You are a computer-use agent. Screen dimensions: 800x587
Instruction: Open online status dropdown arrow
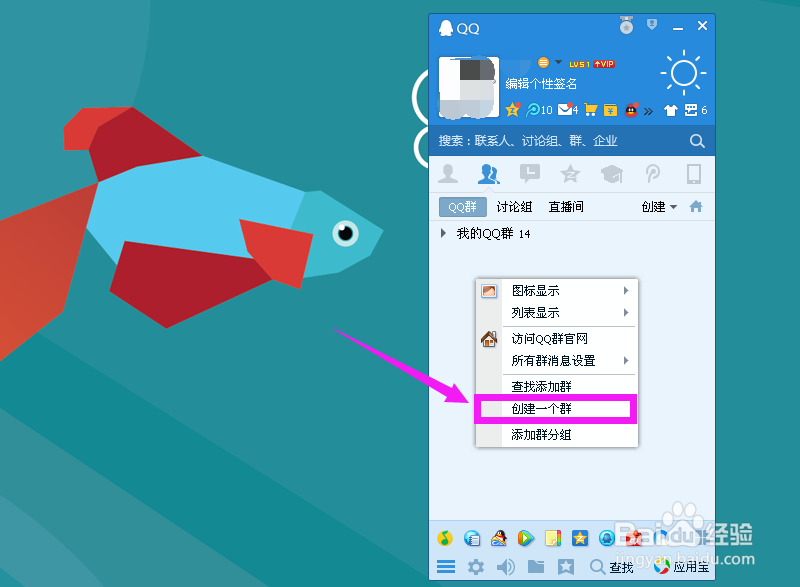(559, 62)
